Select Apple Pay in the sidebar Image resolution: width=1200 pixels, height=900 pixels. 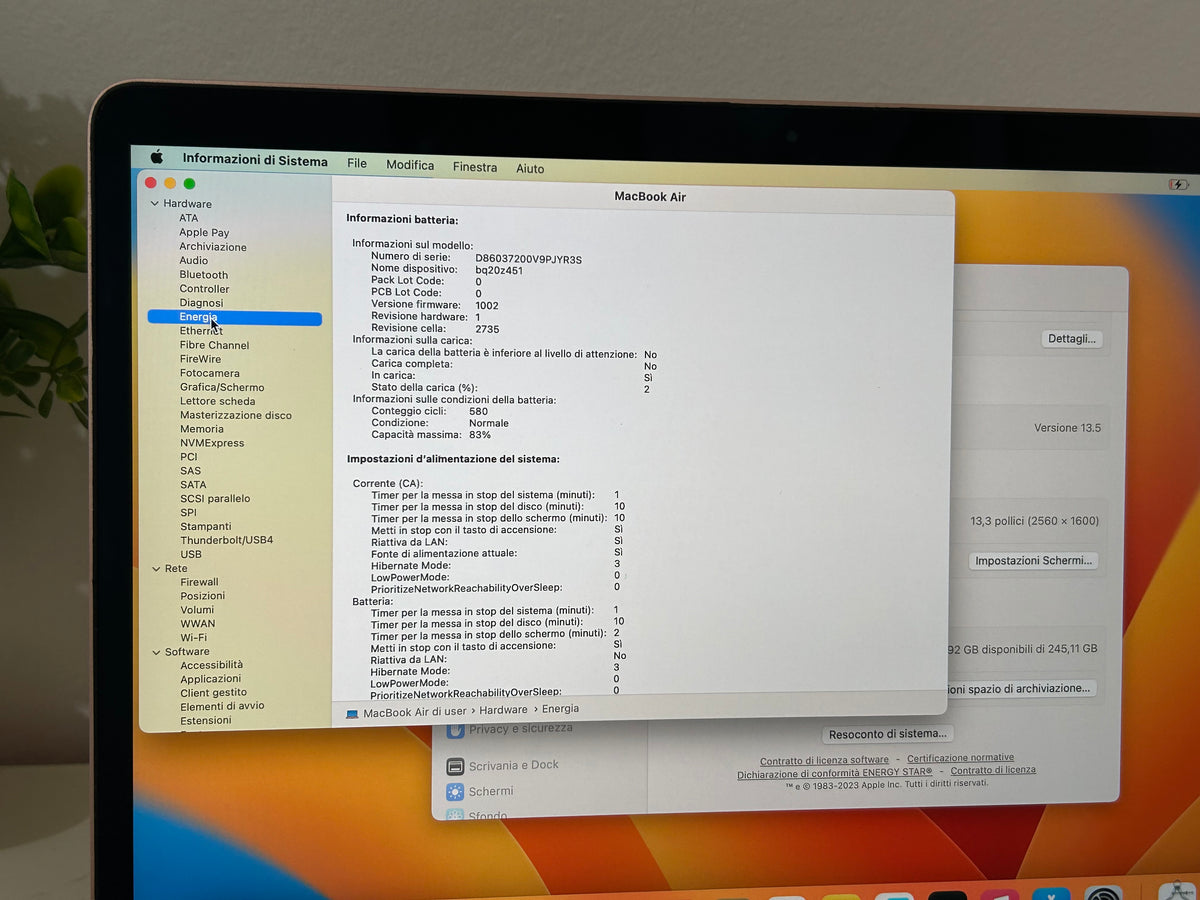(x=204, y=233)
